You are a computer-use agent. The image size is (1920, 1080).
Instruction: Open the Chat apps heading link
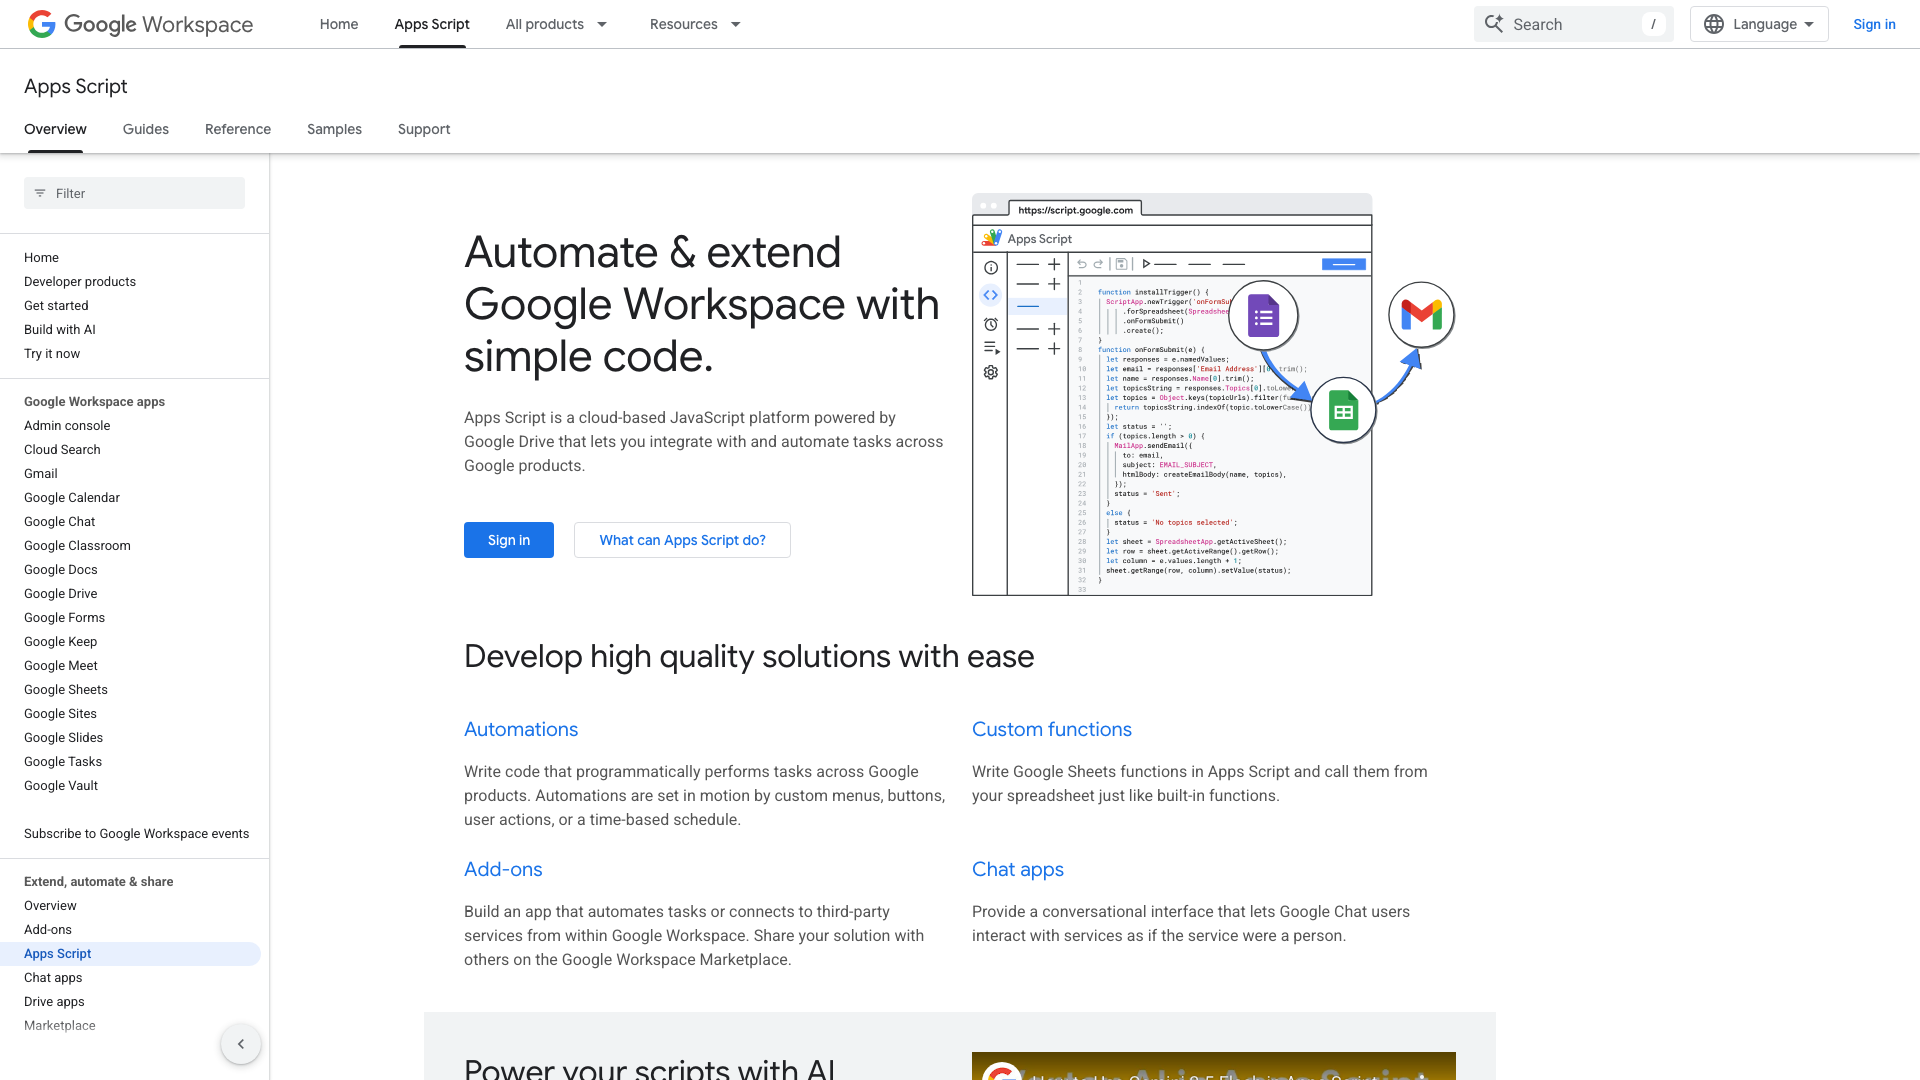1018,869
